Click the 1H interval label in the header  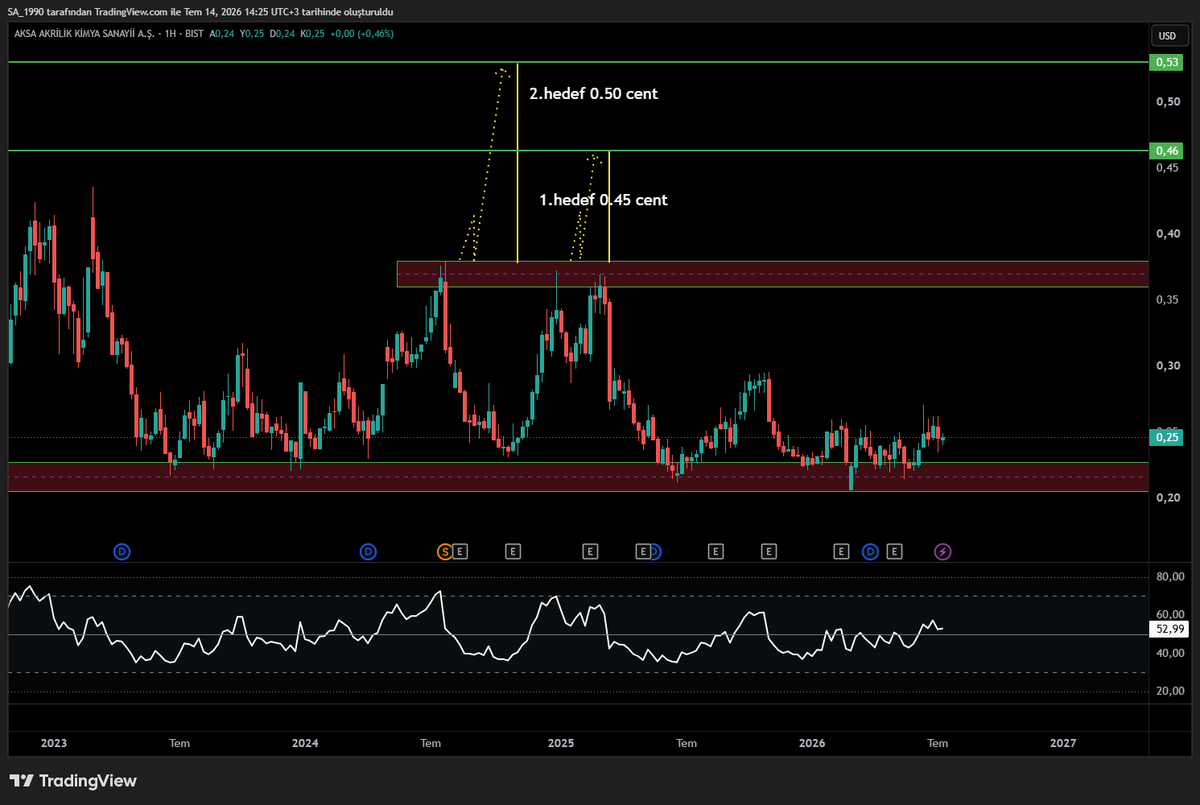(170, 34)
